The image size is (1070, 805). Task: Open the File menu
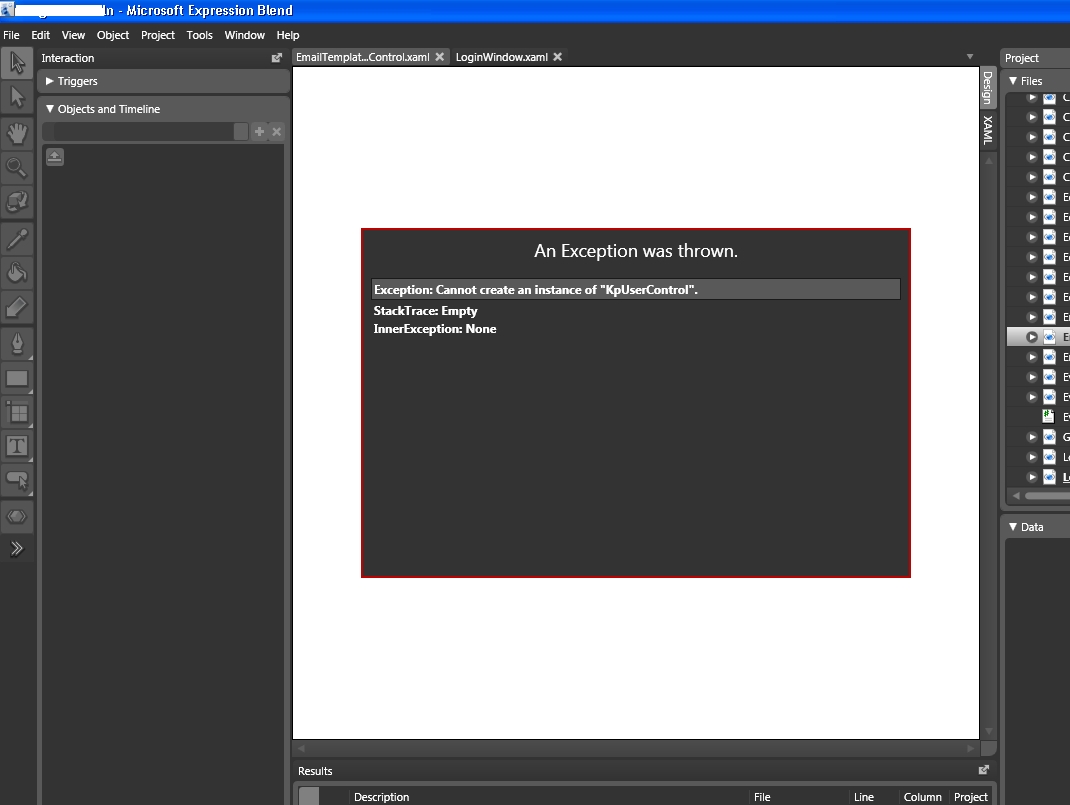(12, 35)
